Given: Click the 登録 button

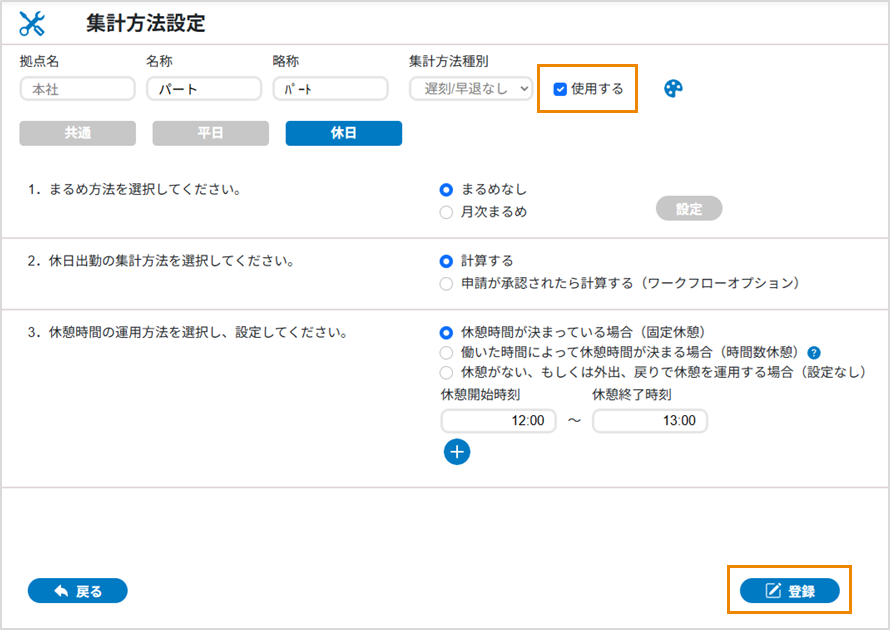Looking at the screenshot, I should [789, 591].
